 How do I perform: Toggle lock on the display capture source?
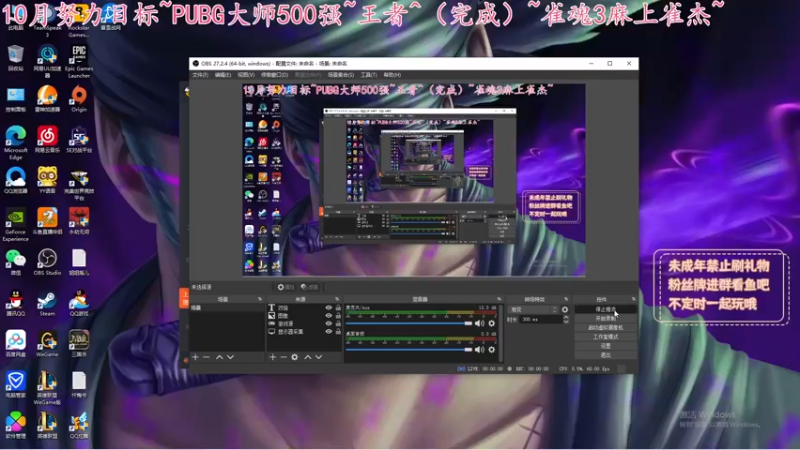(x=338, y=332)
